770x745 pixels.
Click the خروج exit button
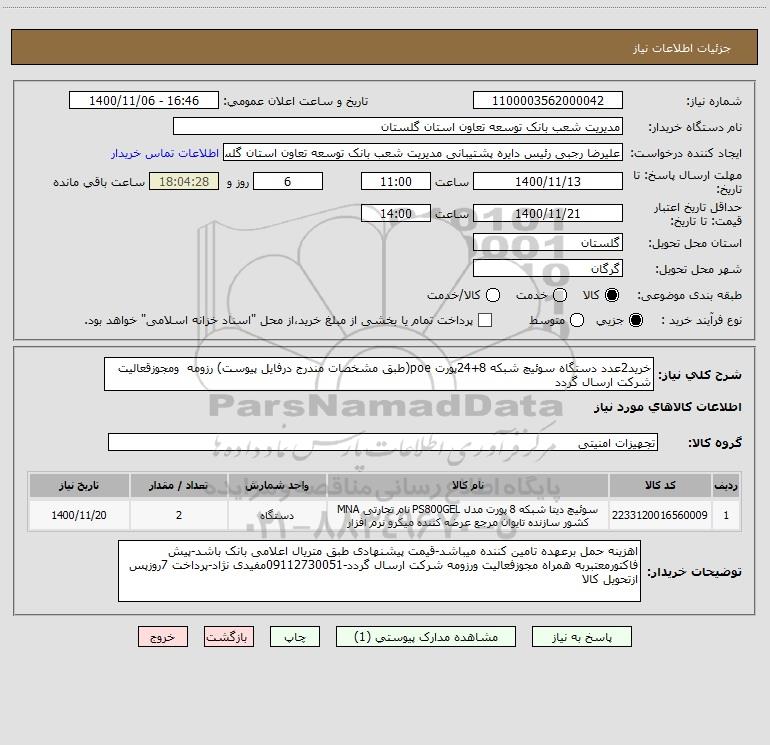pyautogui.click(x=163, y=637)
